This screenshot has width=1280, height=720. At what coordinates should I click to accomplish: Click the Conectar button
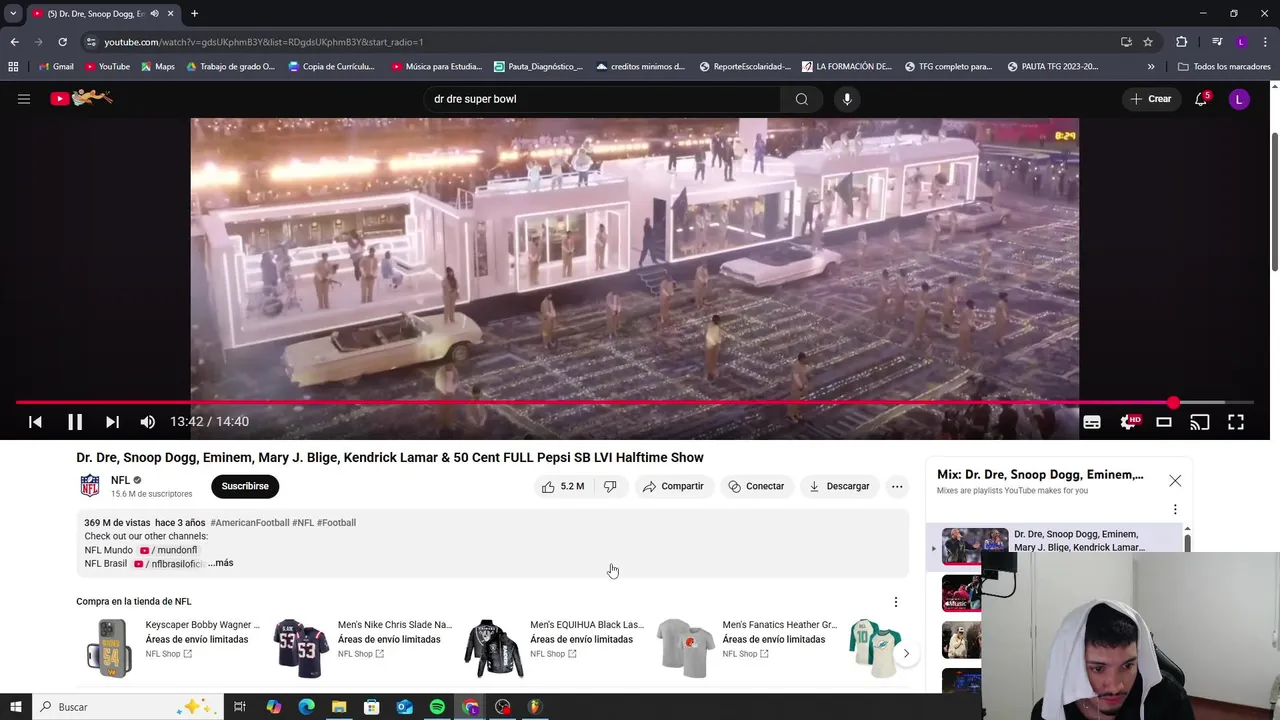(x=756, y=486)
